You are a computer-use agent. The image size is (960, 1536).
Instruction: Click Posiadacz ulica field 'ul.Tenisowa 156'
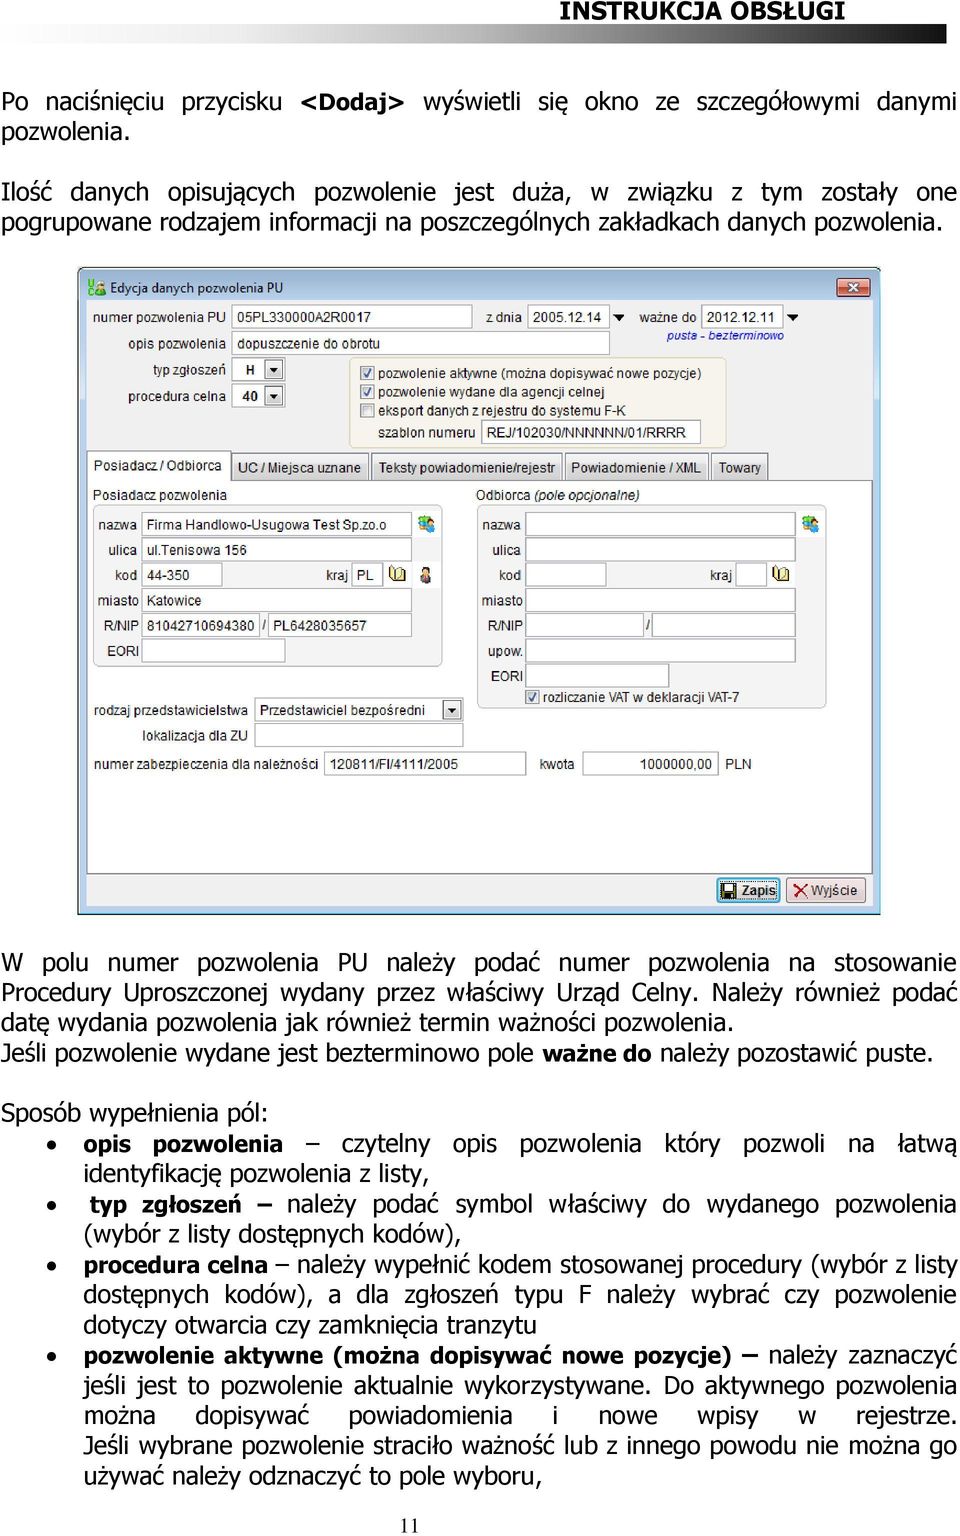coord(277,550)
